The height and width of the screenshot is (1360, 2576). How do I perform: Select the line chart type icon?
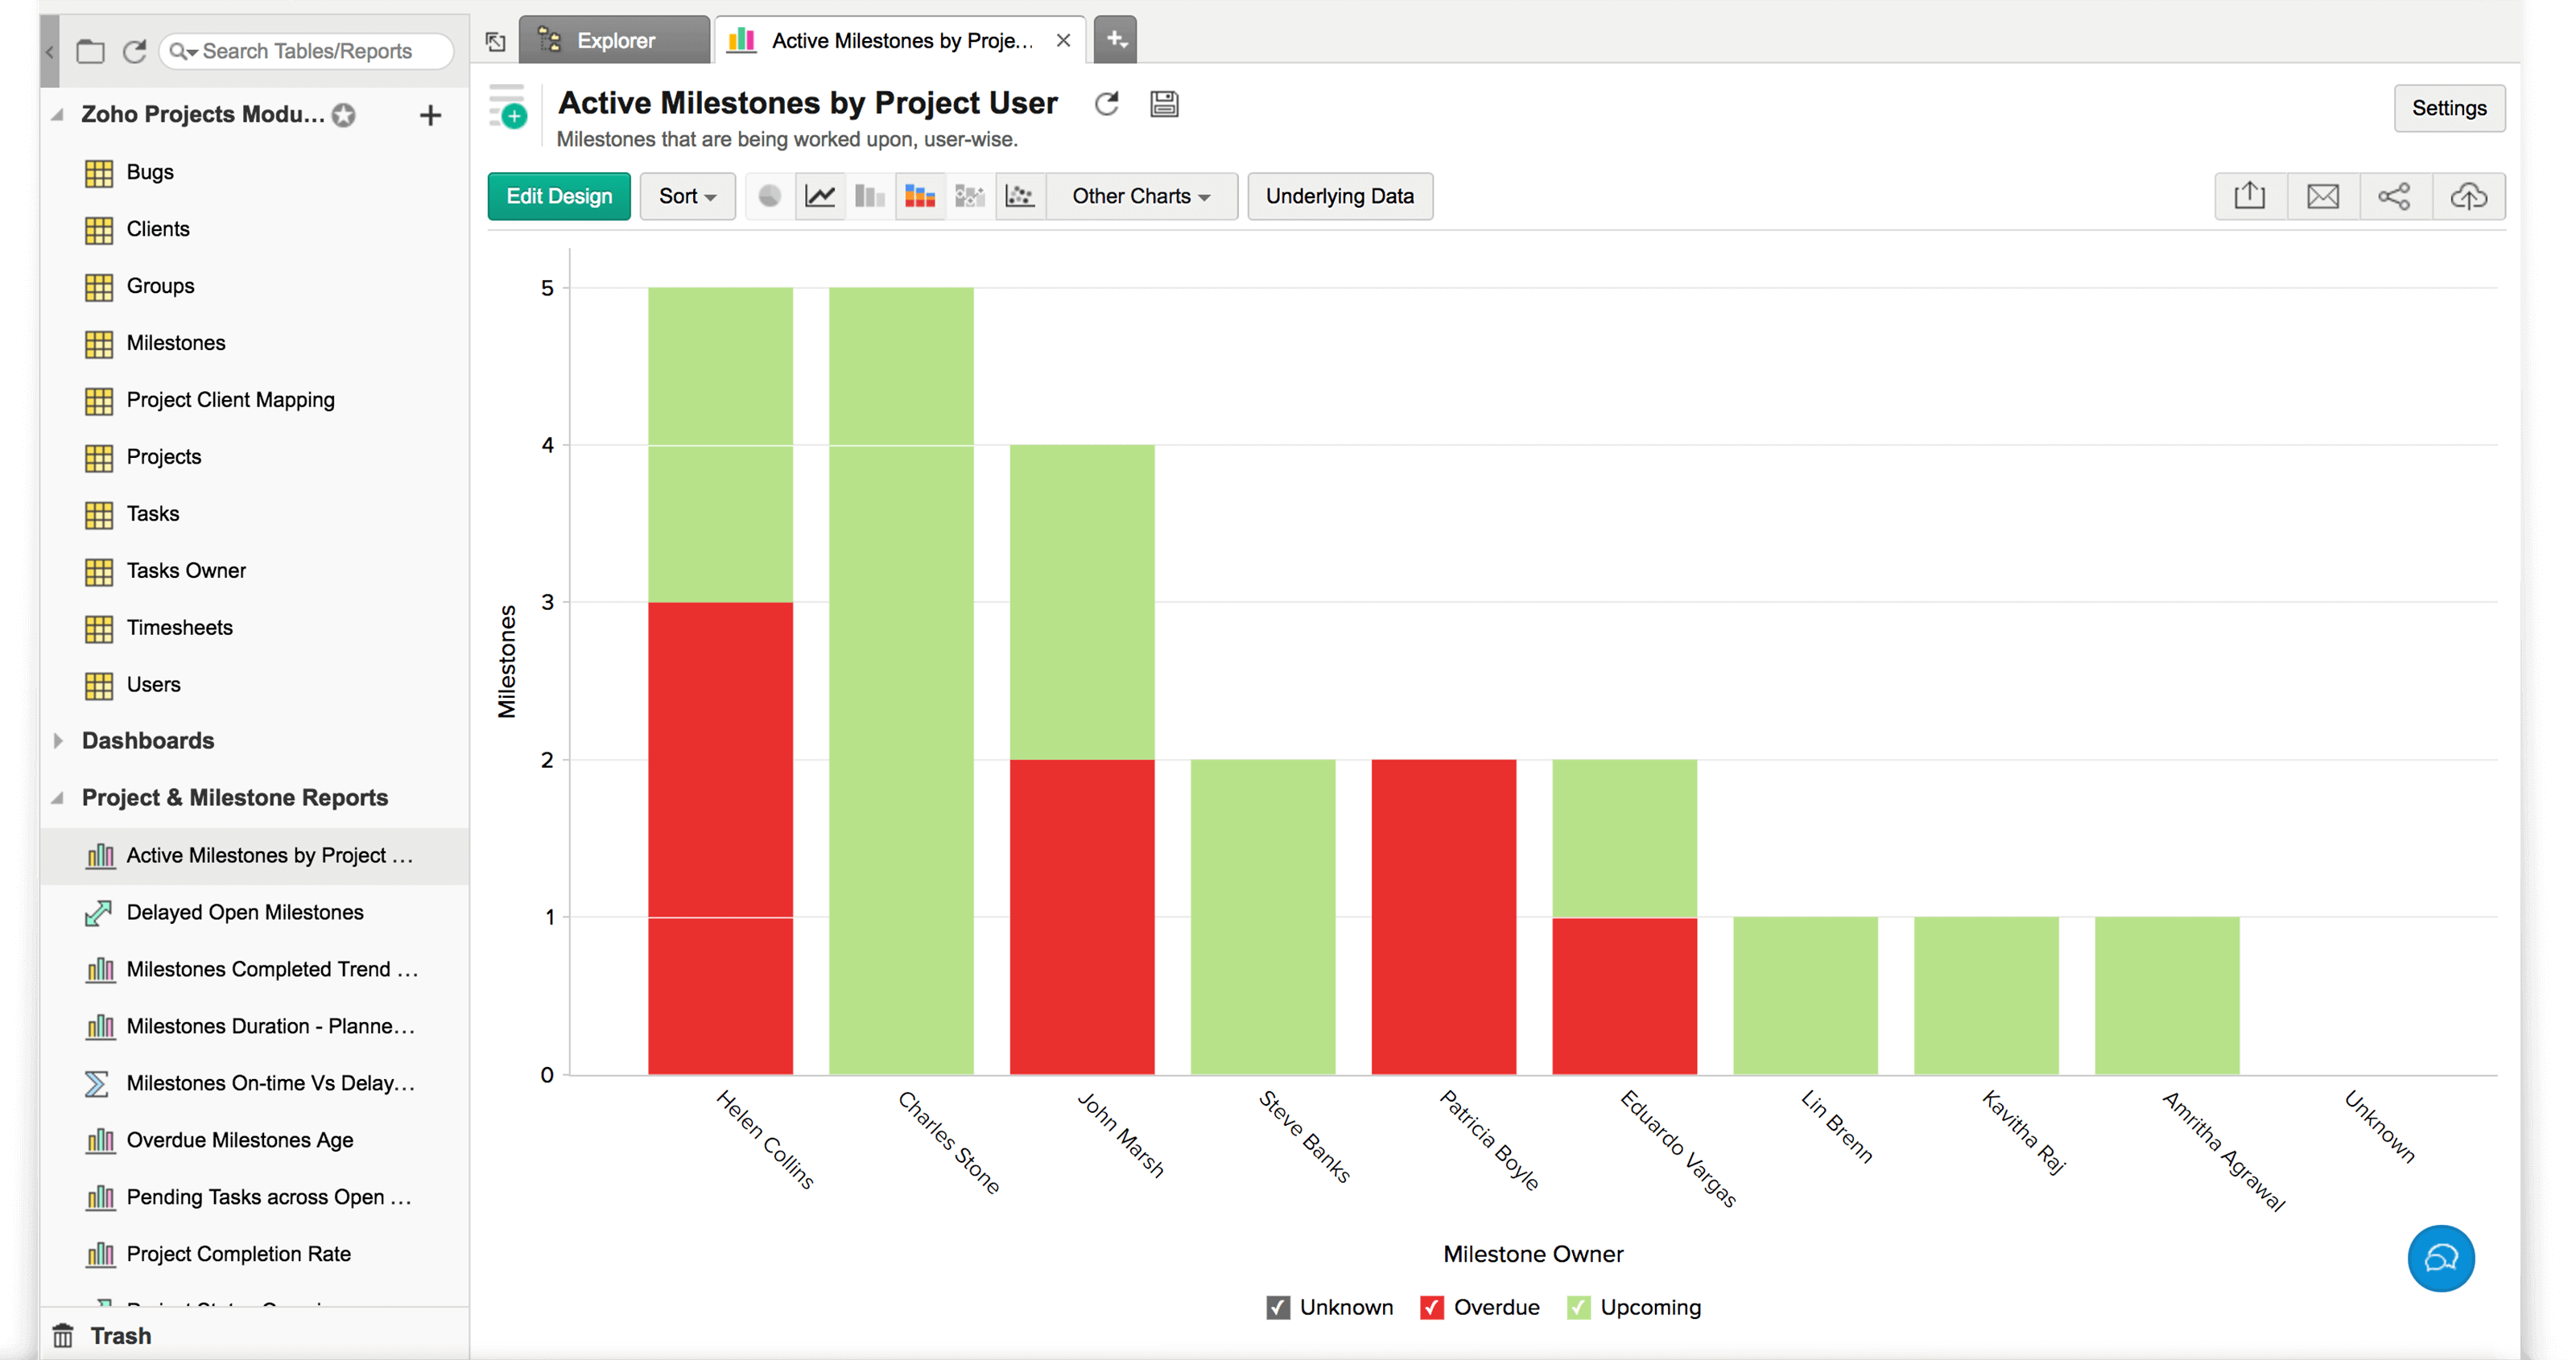coord(820,196)
